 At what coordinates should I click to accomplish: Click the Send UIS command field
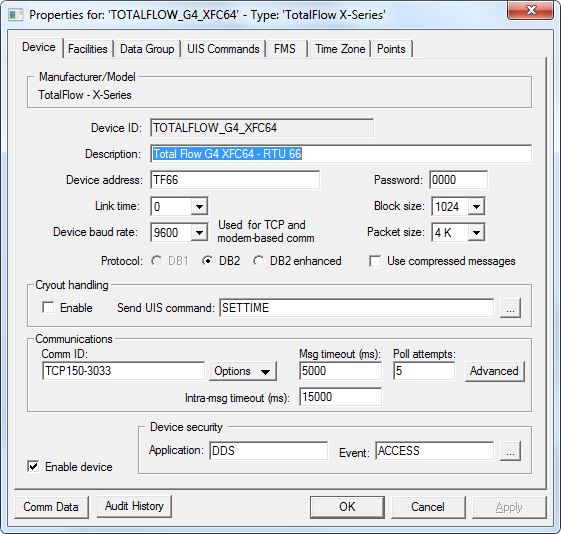(356, 308)
